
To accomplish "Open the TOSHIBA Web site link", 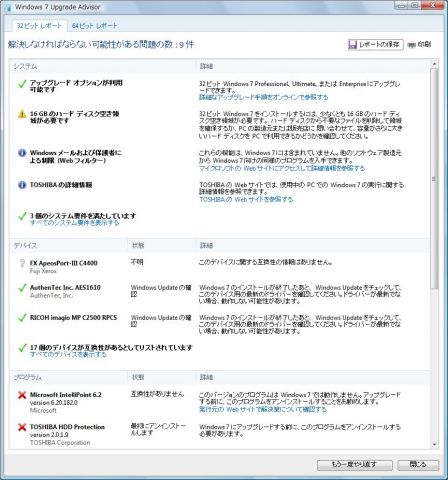I will coord(246,199).
